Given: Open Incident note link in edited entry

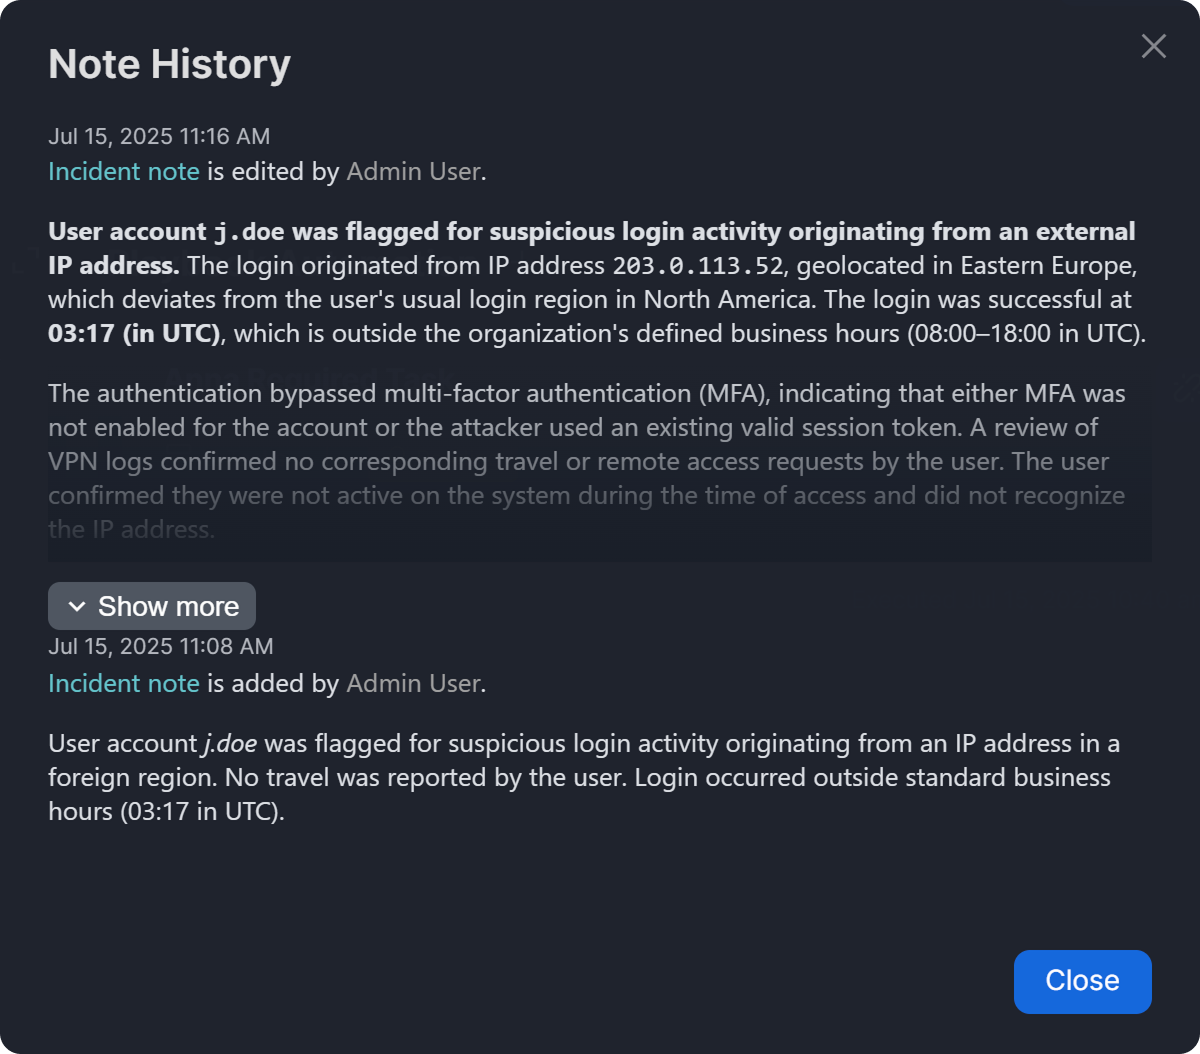Looking at the screenshot, I should coord(124,171).
